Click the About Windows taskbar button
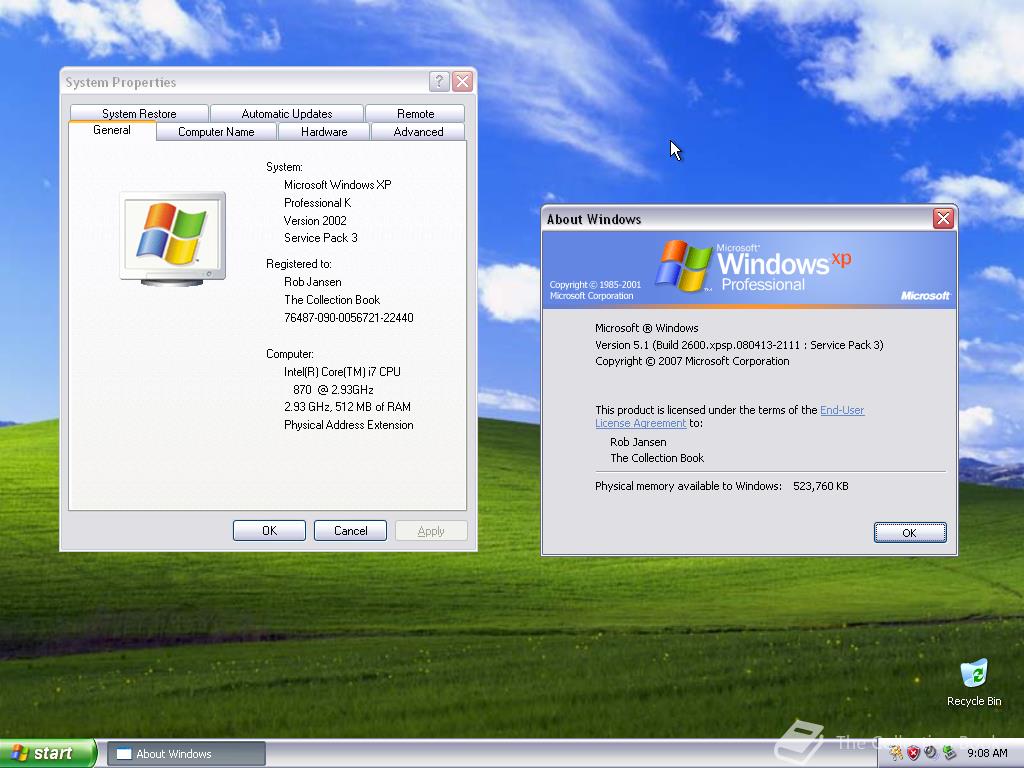The image size is (1024, 768). point(186,754)
